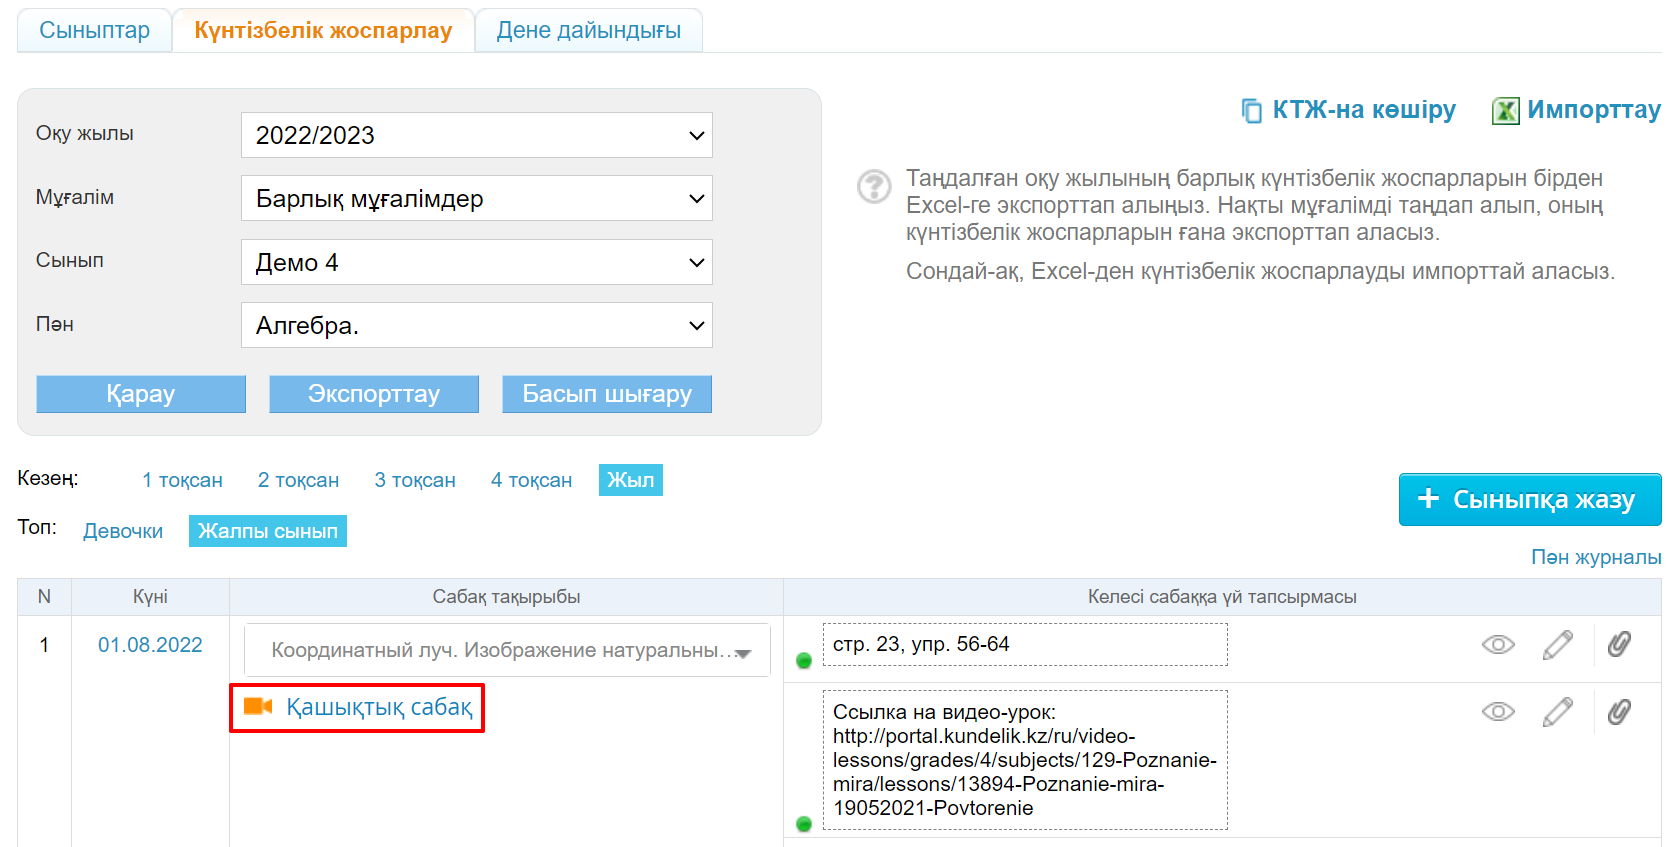Click the Excel icon beside Импорттау
This screenshot has height=847, width=1677.
pyautogui.click(x=1505, y=110)
